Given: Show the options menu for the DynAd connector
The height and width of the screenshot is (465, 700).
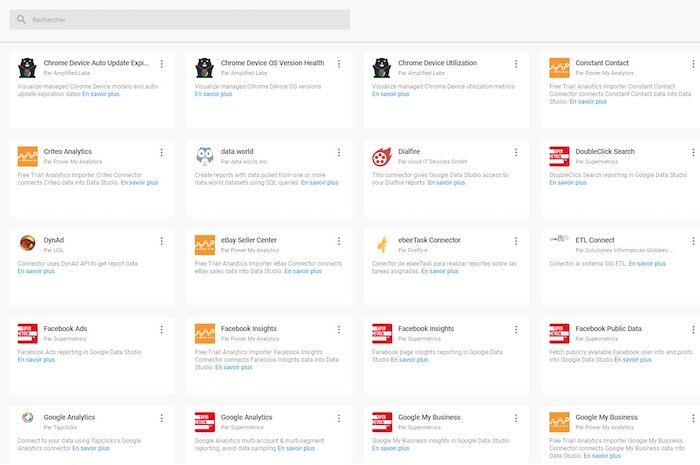Looking at the screenshot, I should [x=161, y=241].
